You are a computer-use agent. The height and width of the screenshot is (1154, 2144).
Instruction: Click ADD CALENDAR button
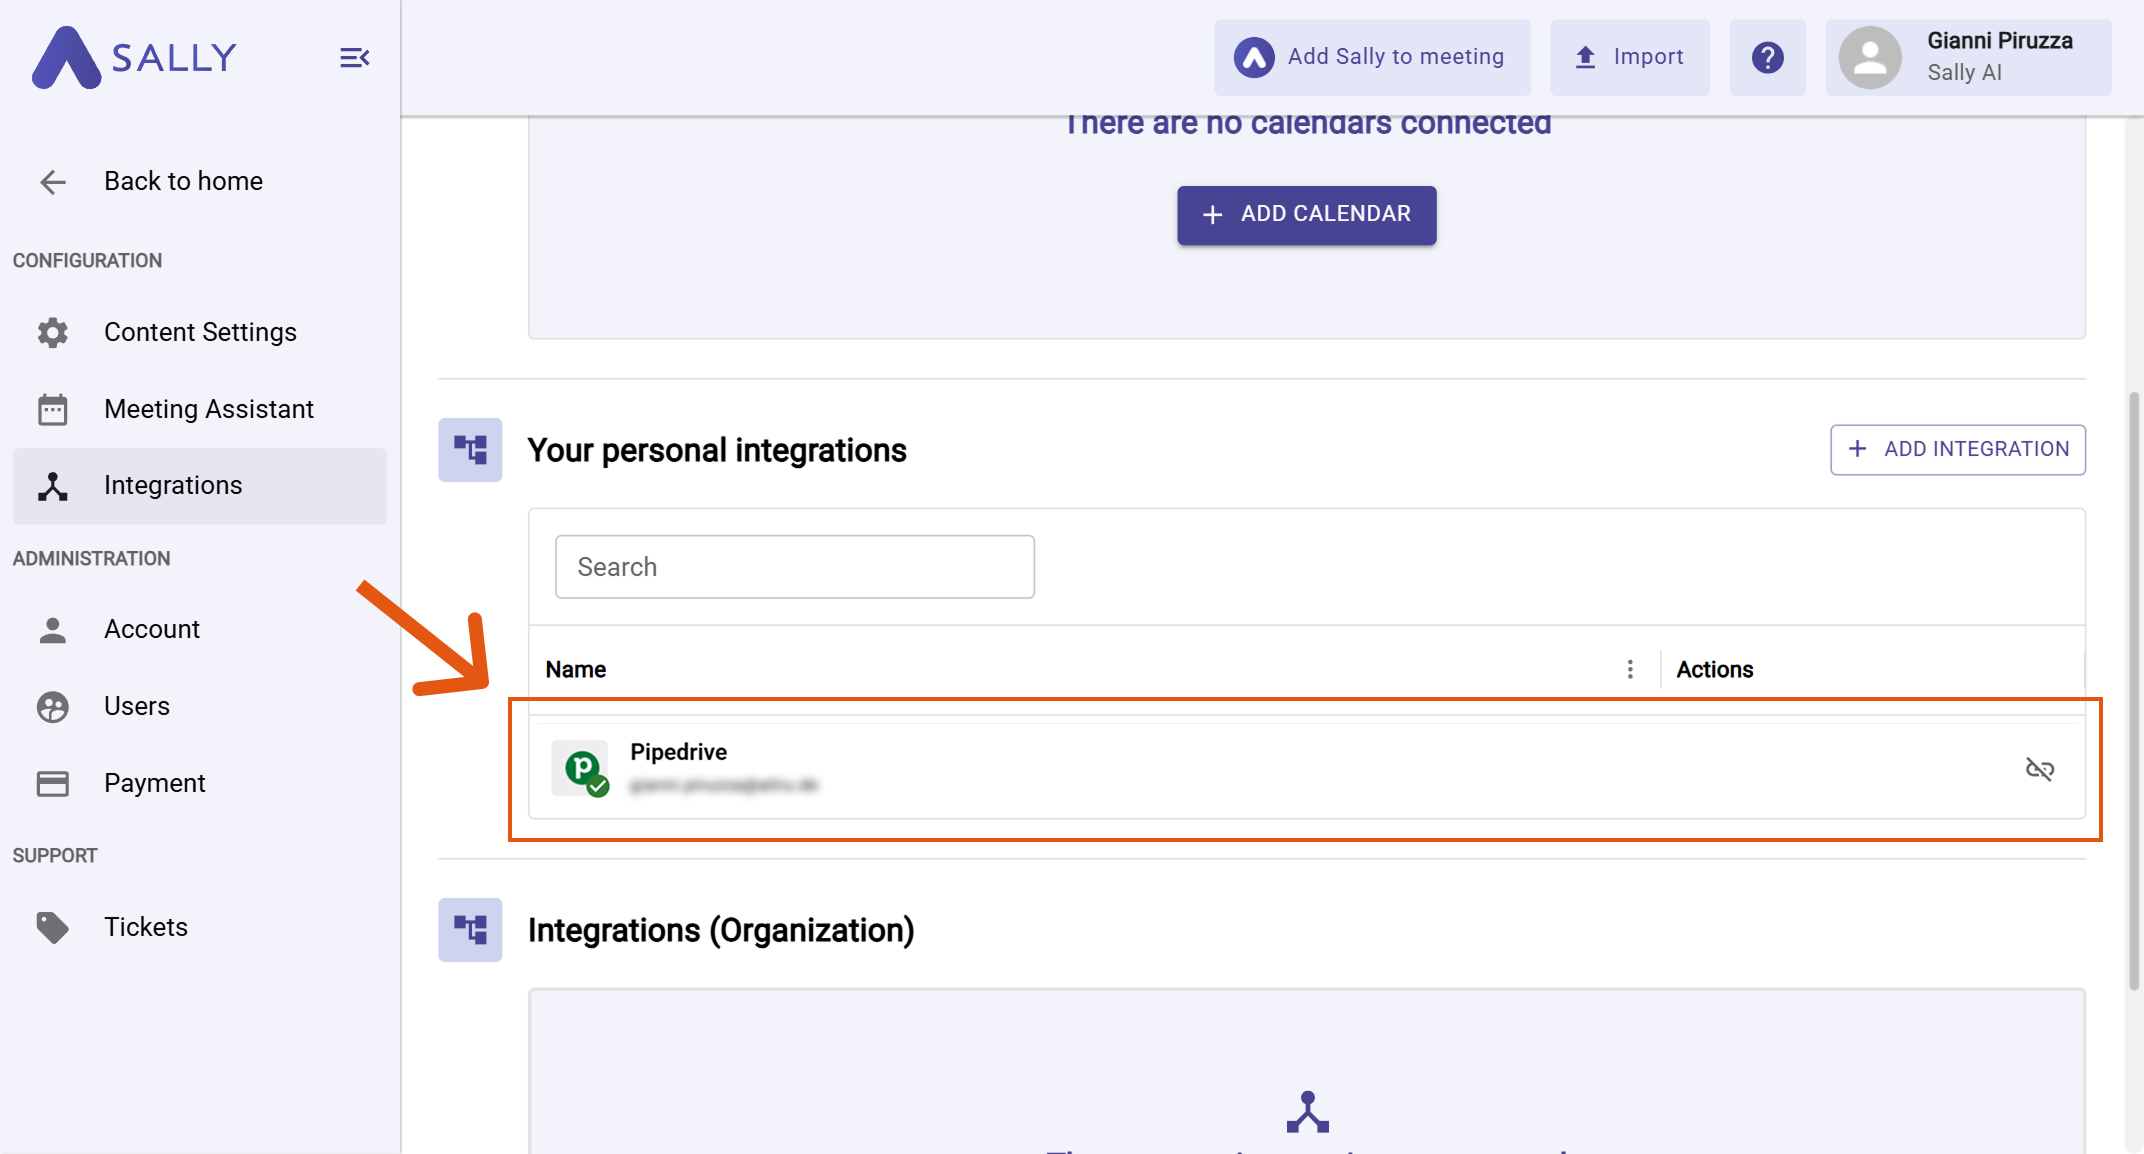[1307, 215]
